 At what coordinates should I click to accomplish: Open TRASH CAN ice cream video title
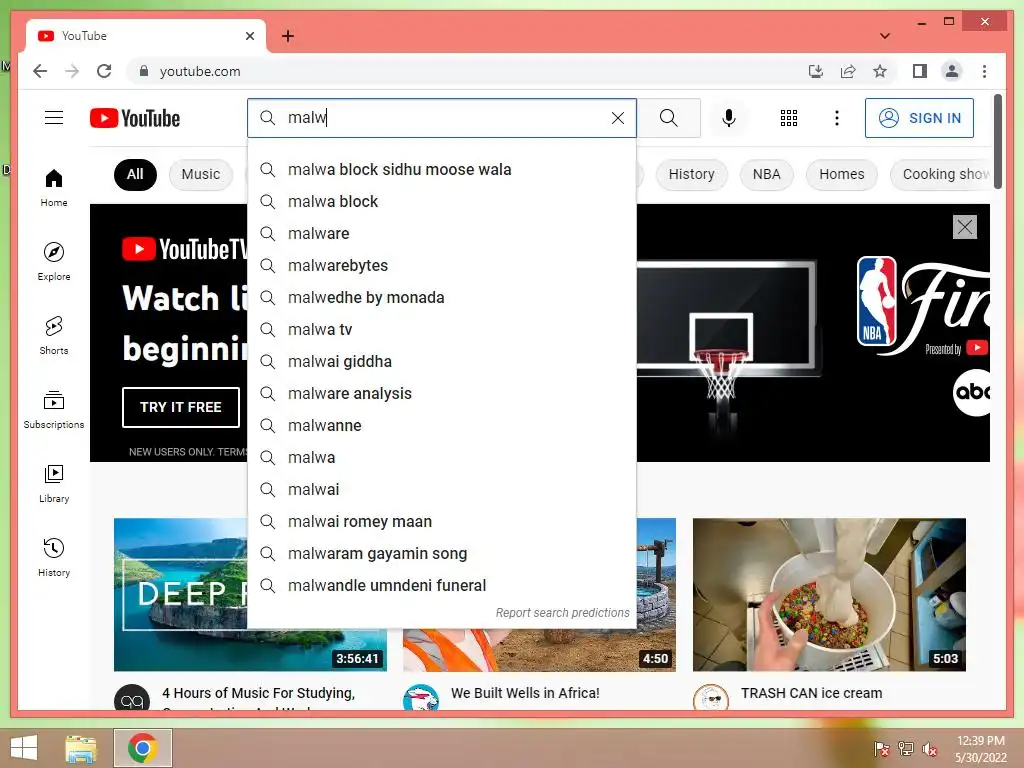tap(811, 694)
